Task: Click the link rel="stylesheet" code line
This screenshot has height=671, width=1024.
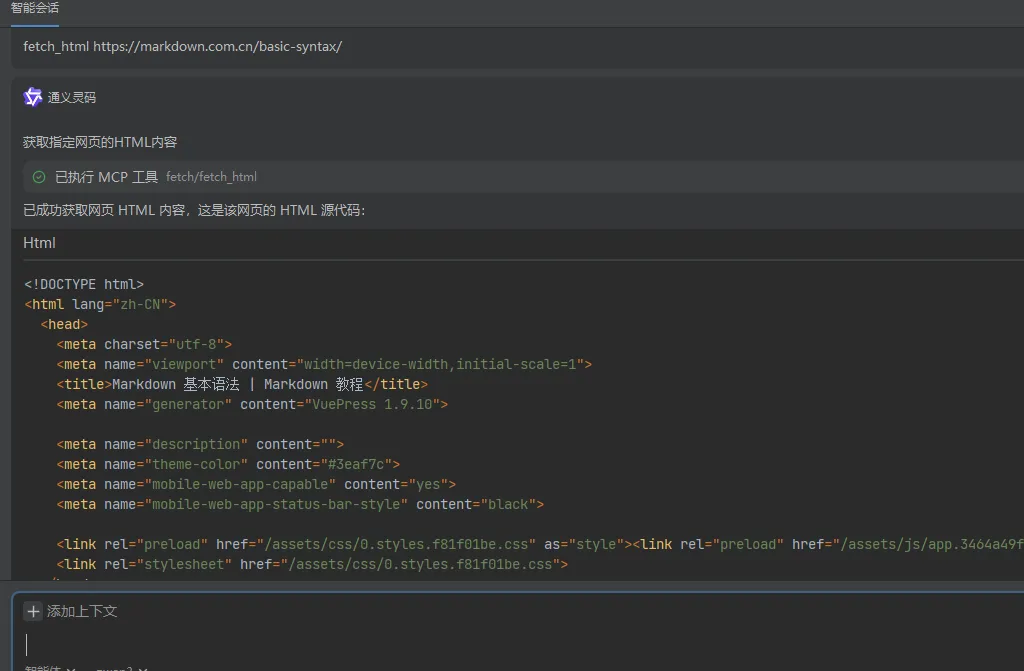Action: tap(312, 565)
